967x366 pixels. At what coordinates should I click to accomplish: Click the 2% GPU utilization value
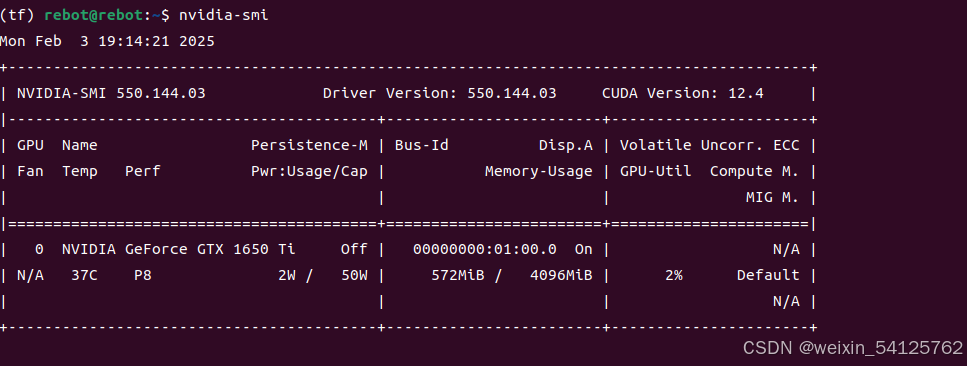click(x=673, y=275)
